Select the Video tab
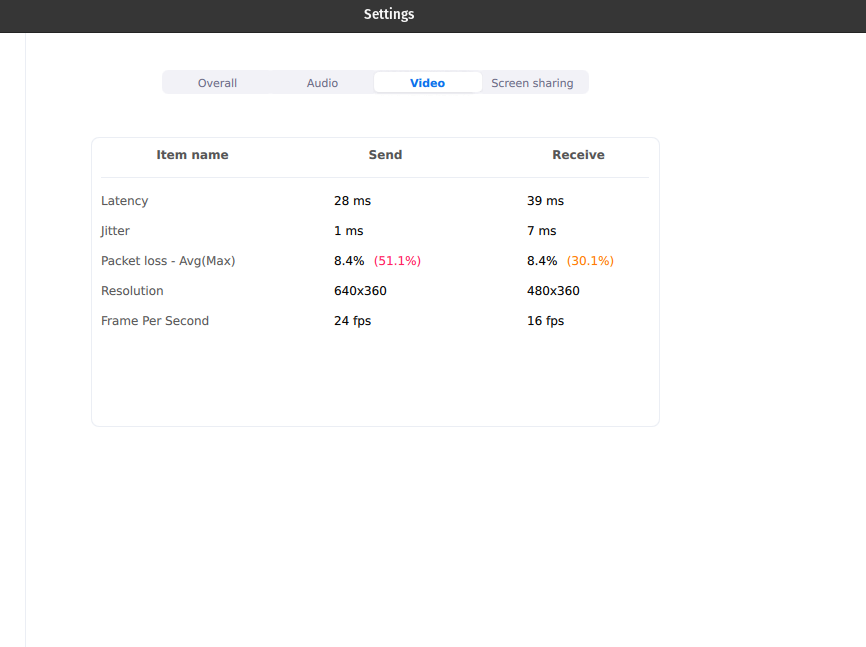866x647 pixels. 427,83
